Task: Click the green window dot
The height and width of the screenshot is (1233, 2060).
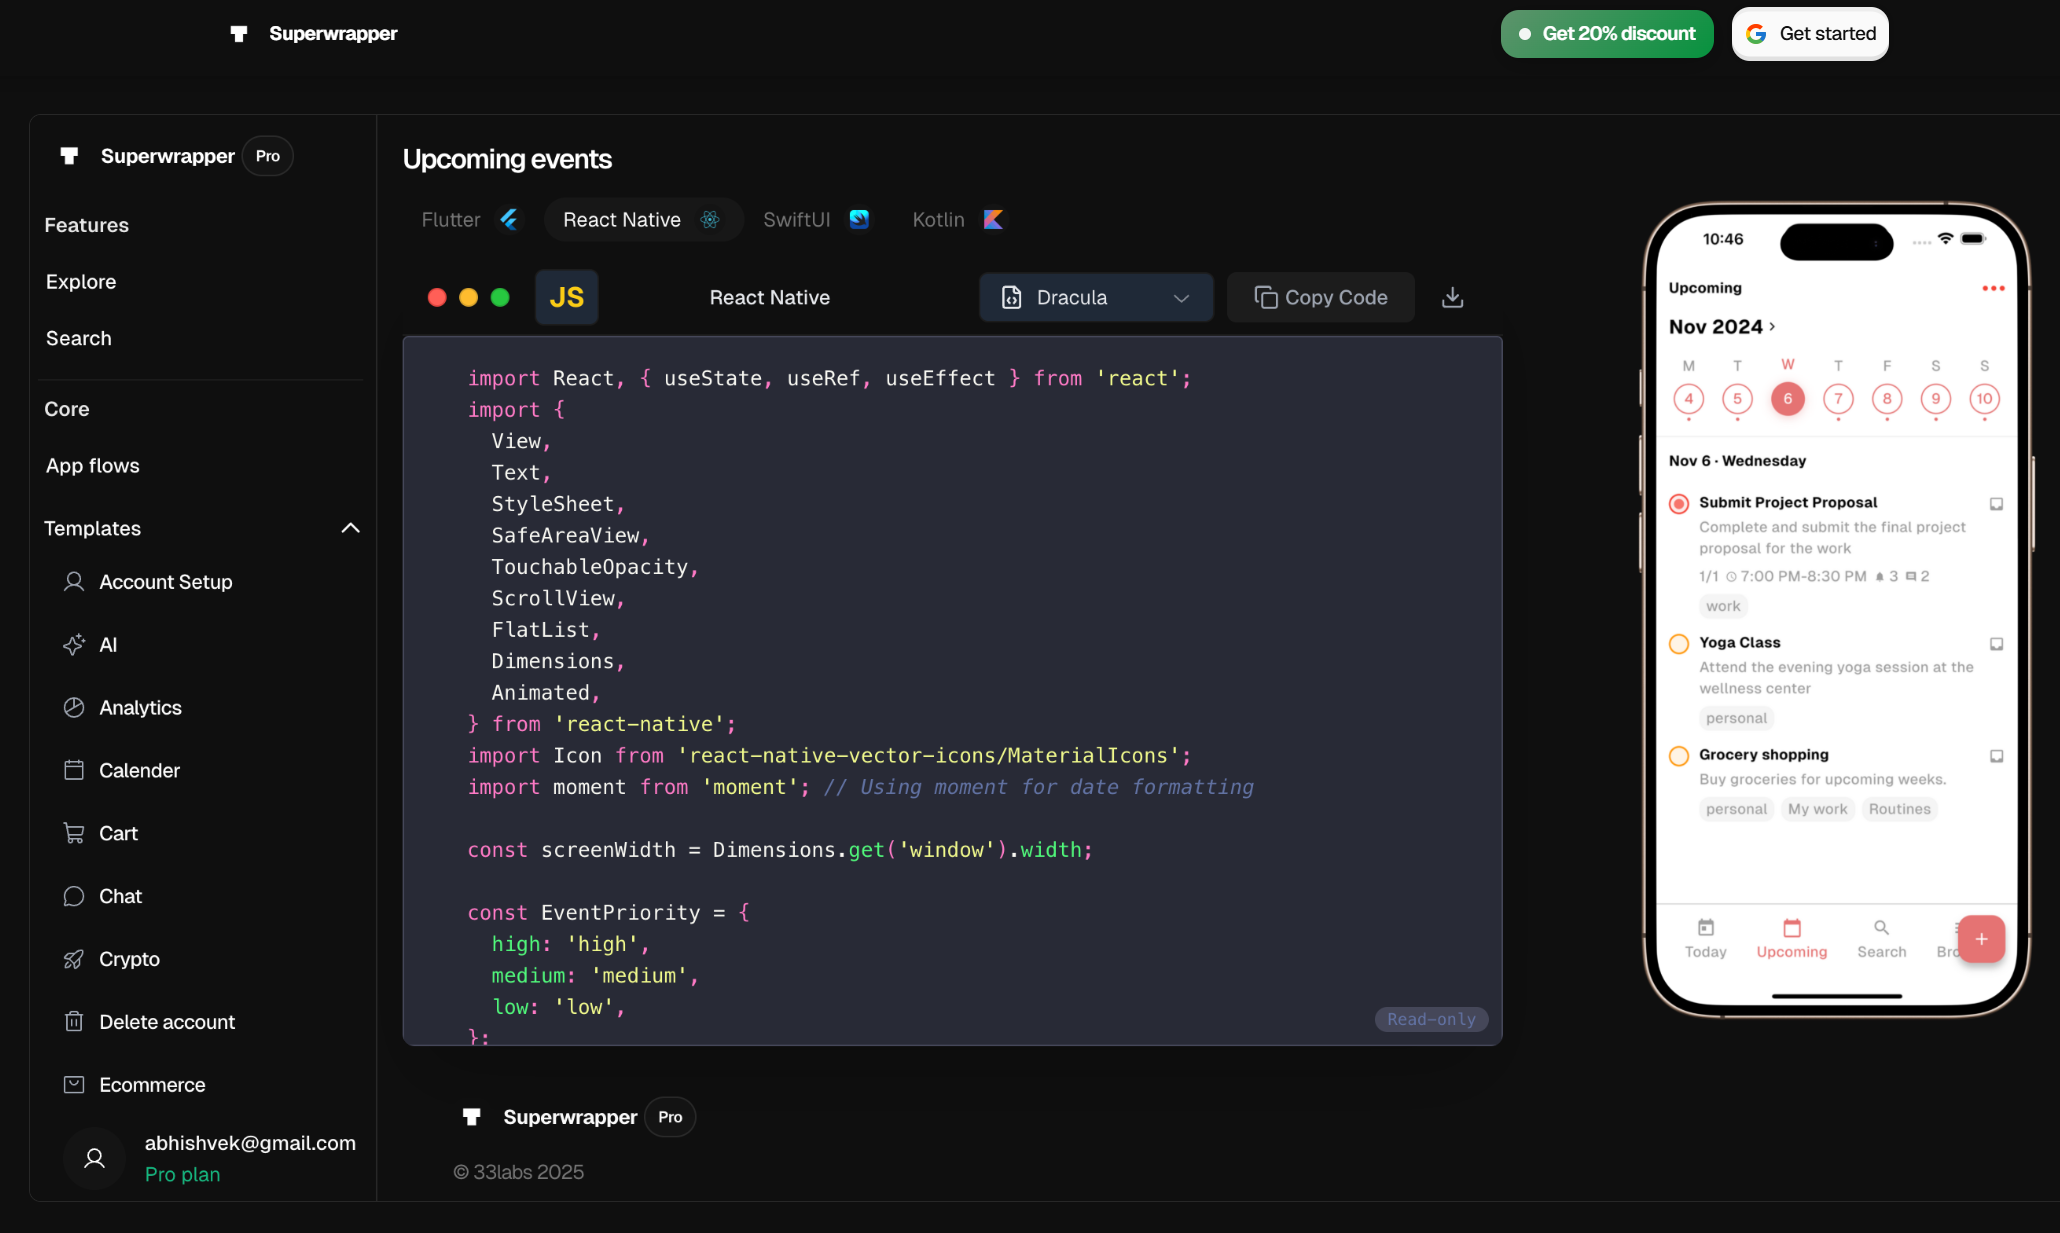Action: pos(500,297)
